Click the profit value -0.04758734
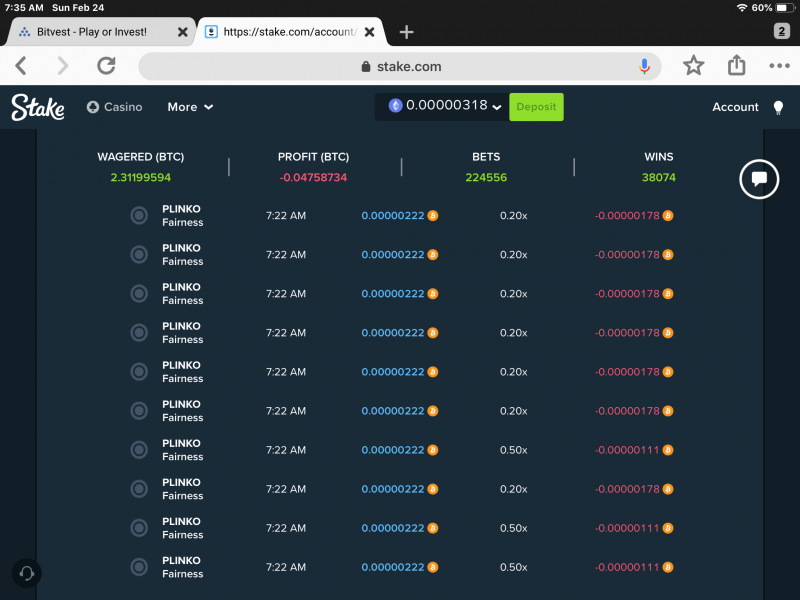 click(313, 178)
